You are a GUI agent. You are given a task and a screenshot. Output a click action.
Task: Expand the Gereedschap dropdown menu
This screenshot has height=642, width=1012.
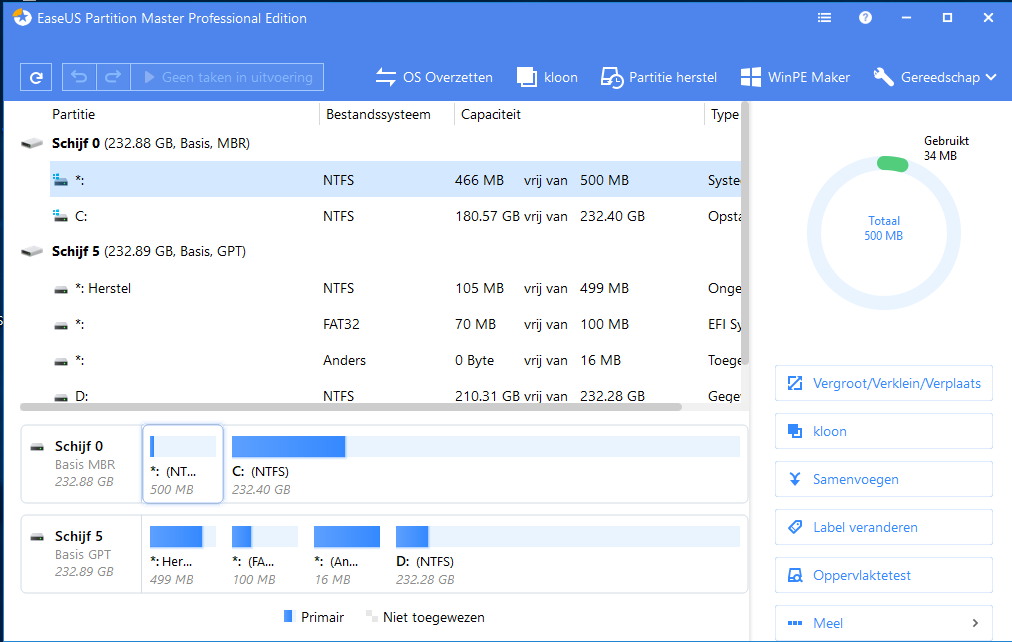click(x=935, y=77)
